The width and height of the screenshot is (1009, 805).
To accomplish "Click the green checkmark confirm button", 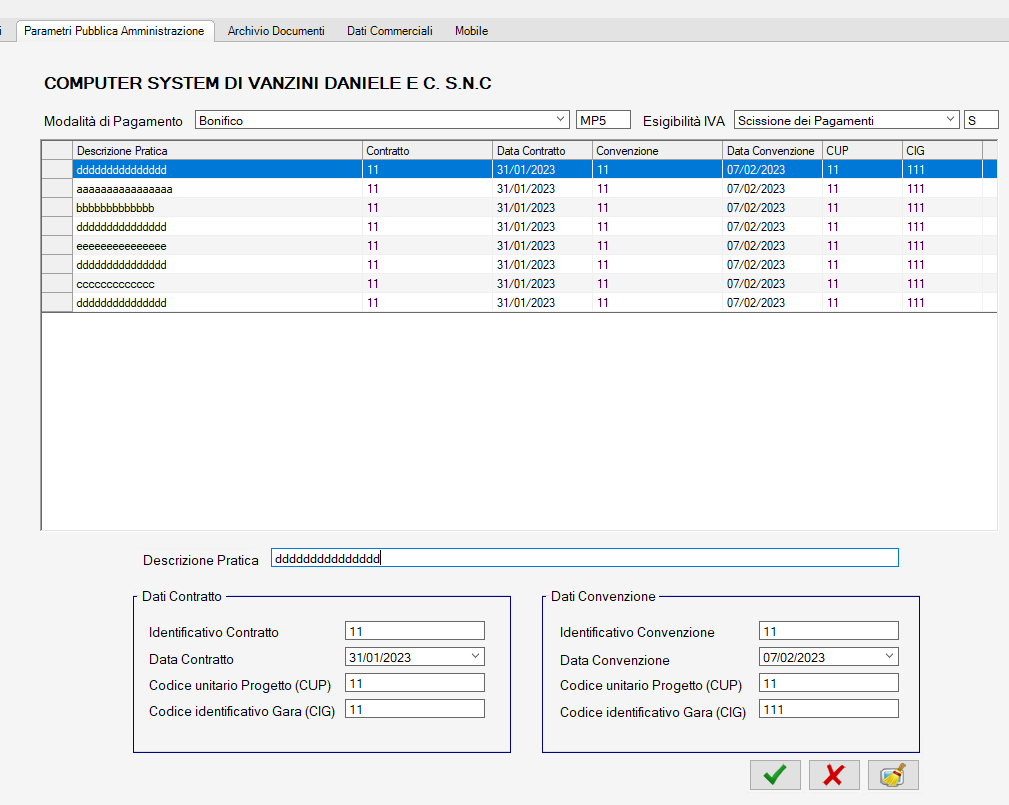I will click(775, 775).
